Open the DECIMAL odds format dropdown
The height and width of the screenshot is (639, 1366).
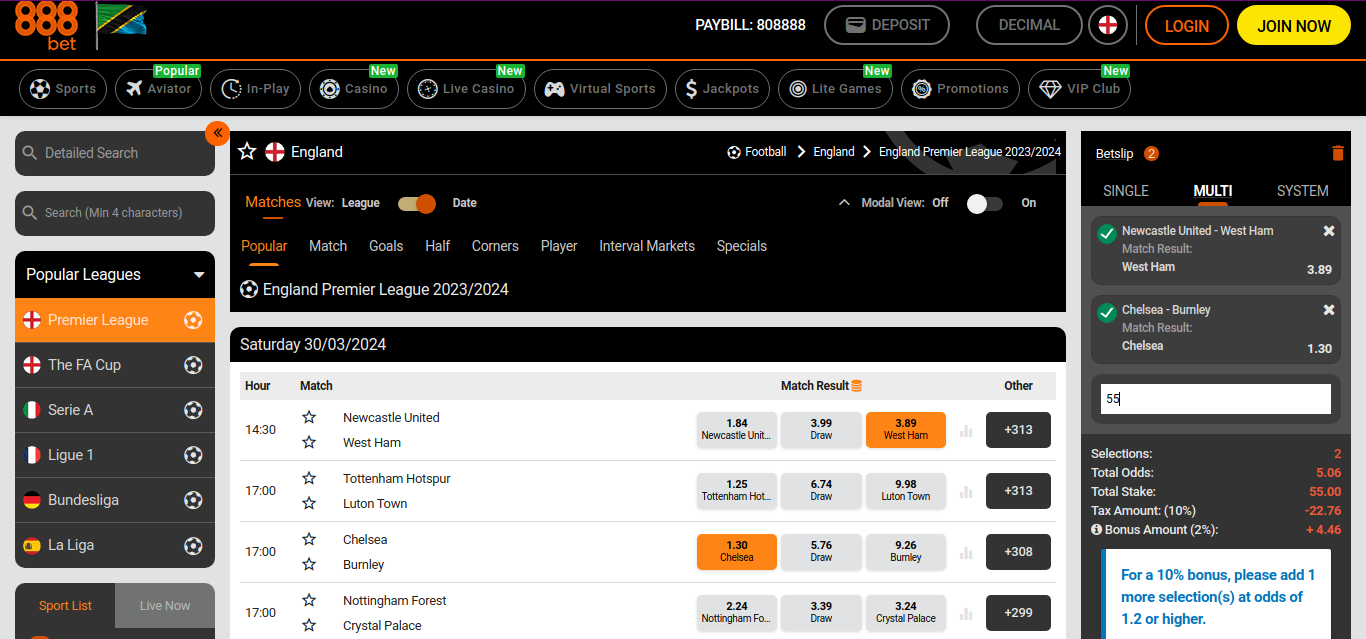pos(1029,26)
